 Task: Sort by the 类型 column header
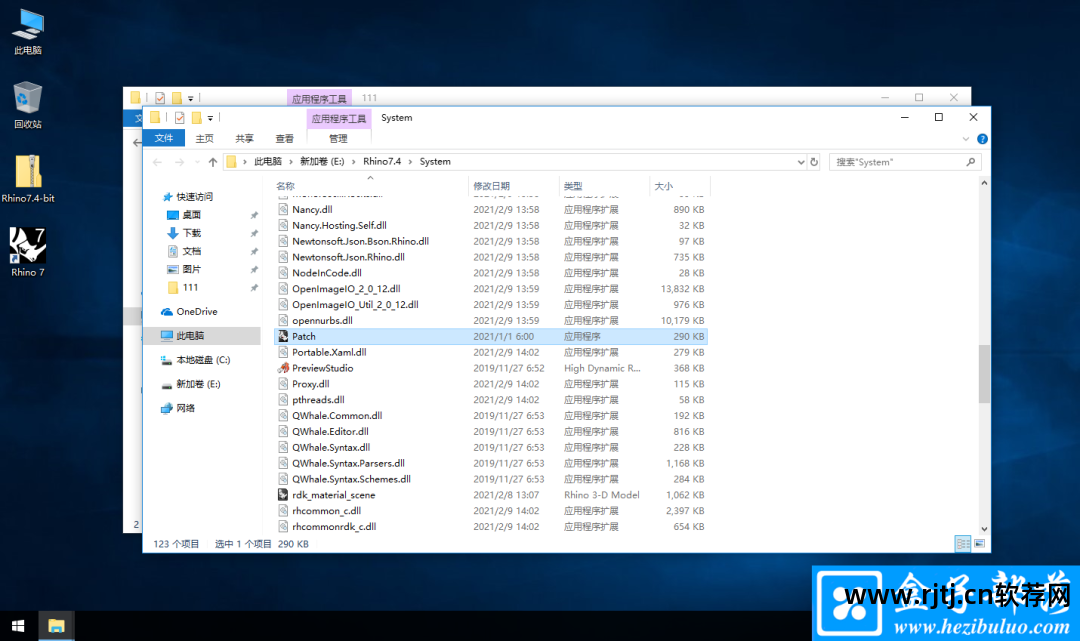click(x=604, y=186)
